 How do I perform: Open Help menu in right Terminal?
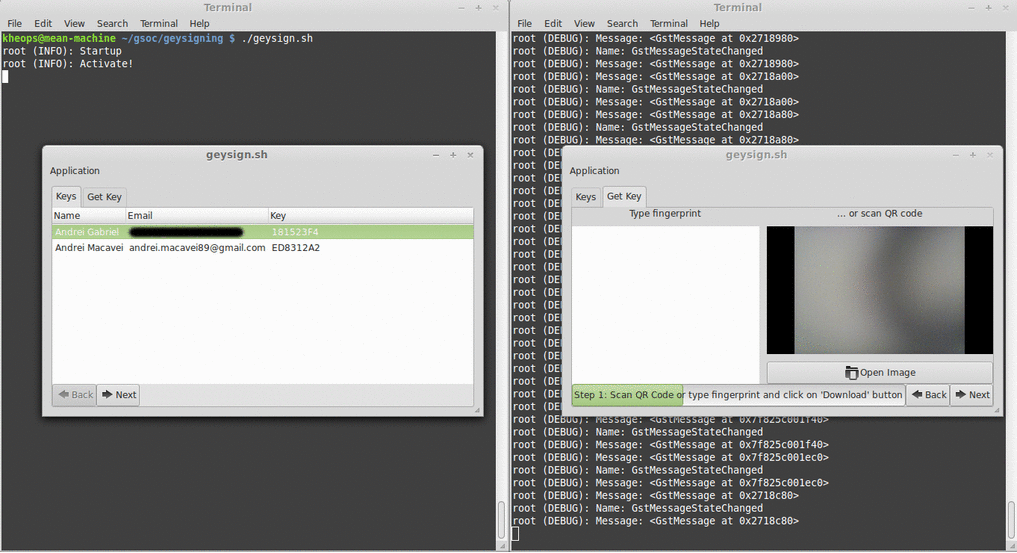tap(709, 23)
